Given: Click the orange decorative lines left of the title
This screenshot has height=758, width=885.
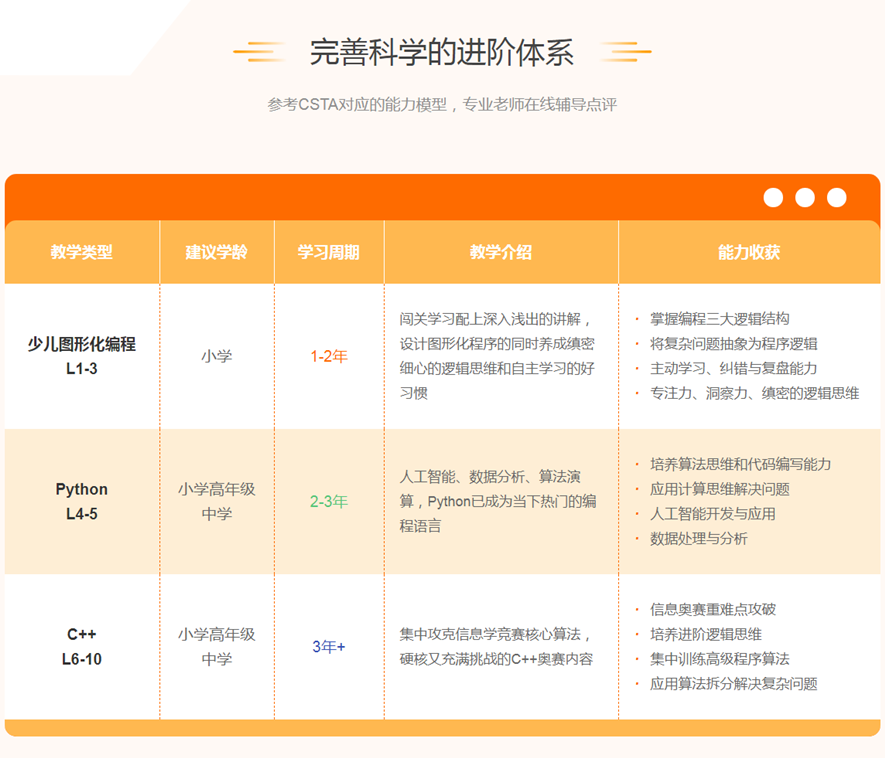Looking at the screenshot, I should (x=259, y=52).
